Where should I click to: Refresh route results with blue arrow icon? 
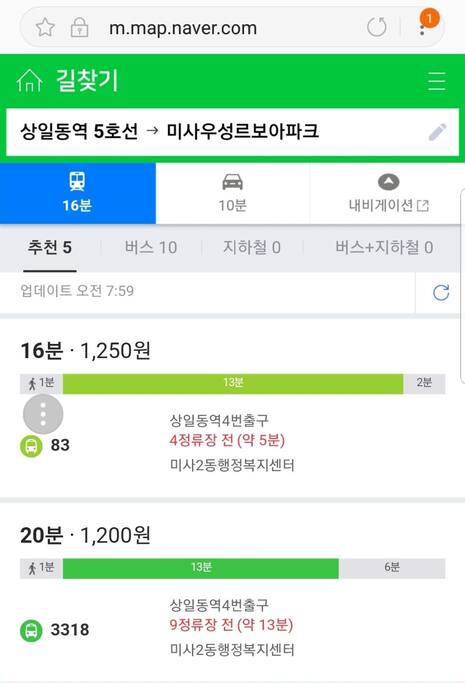(x=441, y=292)
